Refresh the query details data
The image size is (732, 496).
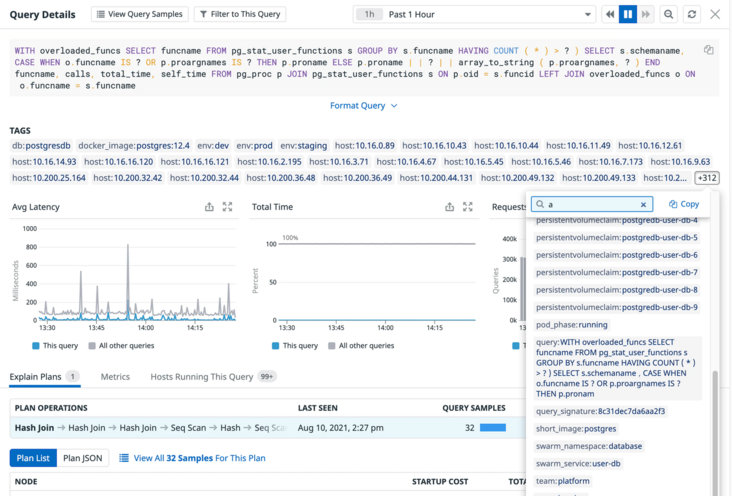coord(690,15)
